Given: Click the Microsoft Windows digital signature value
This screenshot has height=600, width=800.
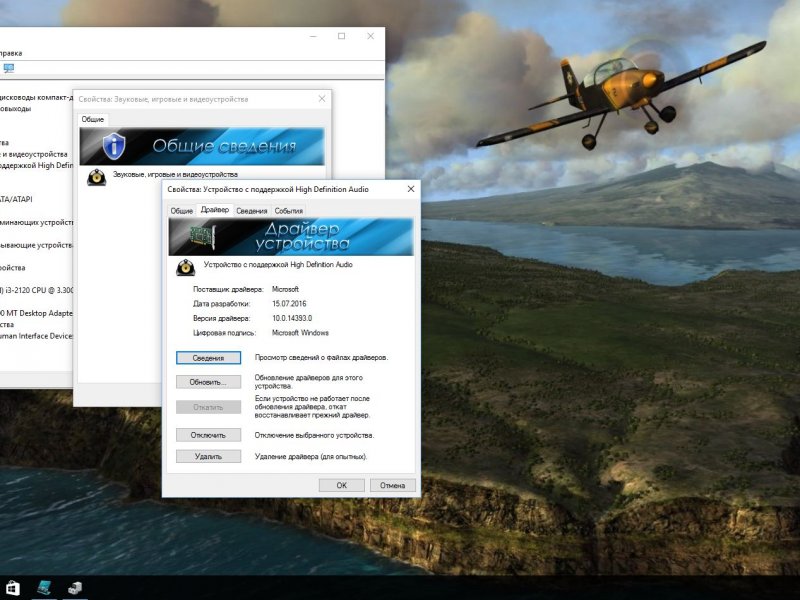Looking at the screenshot, I should click(300, 333).
